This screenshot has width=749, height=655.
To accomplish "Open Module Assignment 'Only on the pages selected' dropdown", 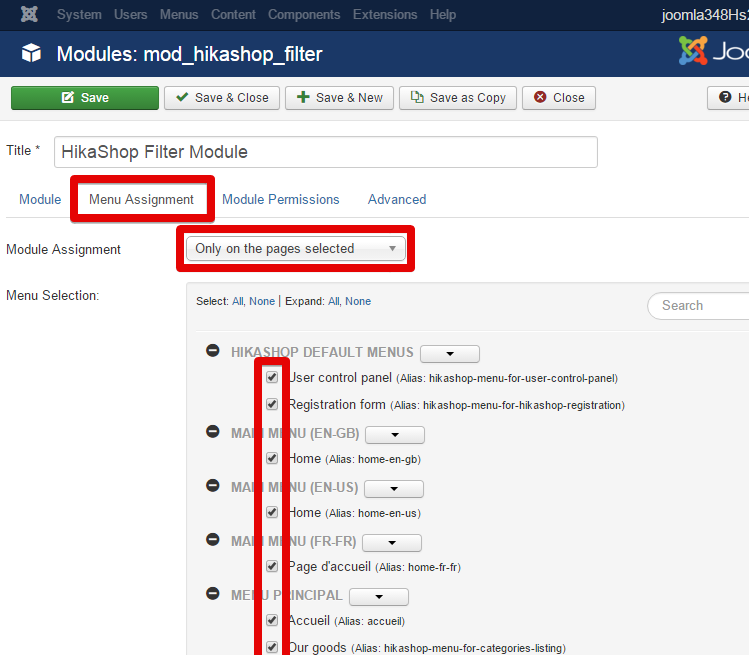I will tap(296, 248).
